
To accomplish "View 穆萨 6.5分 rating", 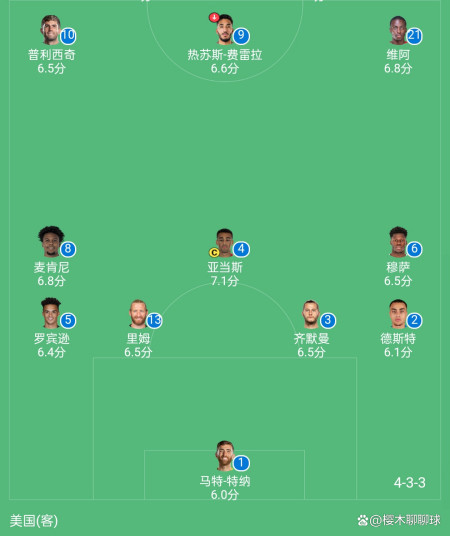I will tap(398, 281).
